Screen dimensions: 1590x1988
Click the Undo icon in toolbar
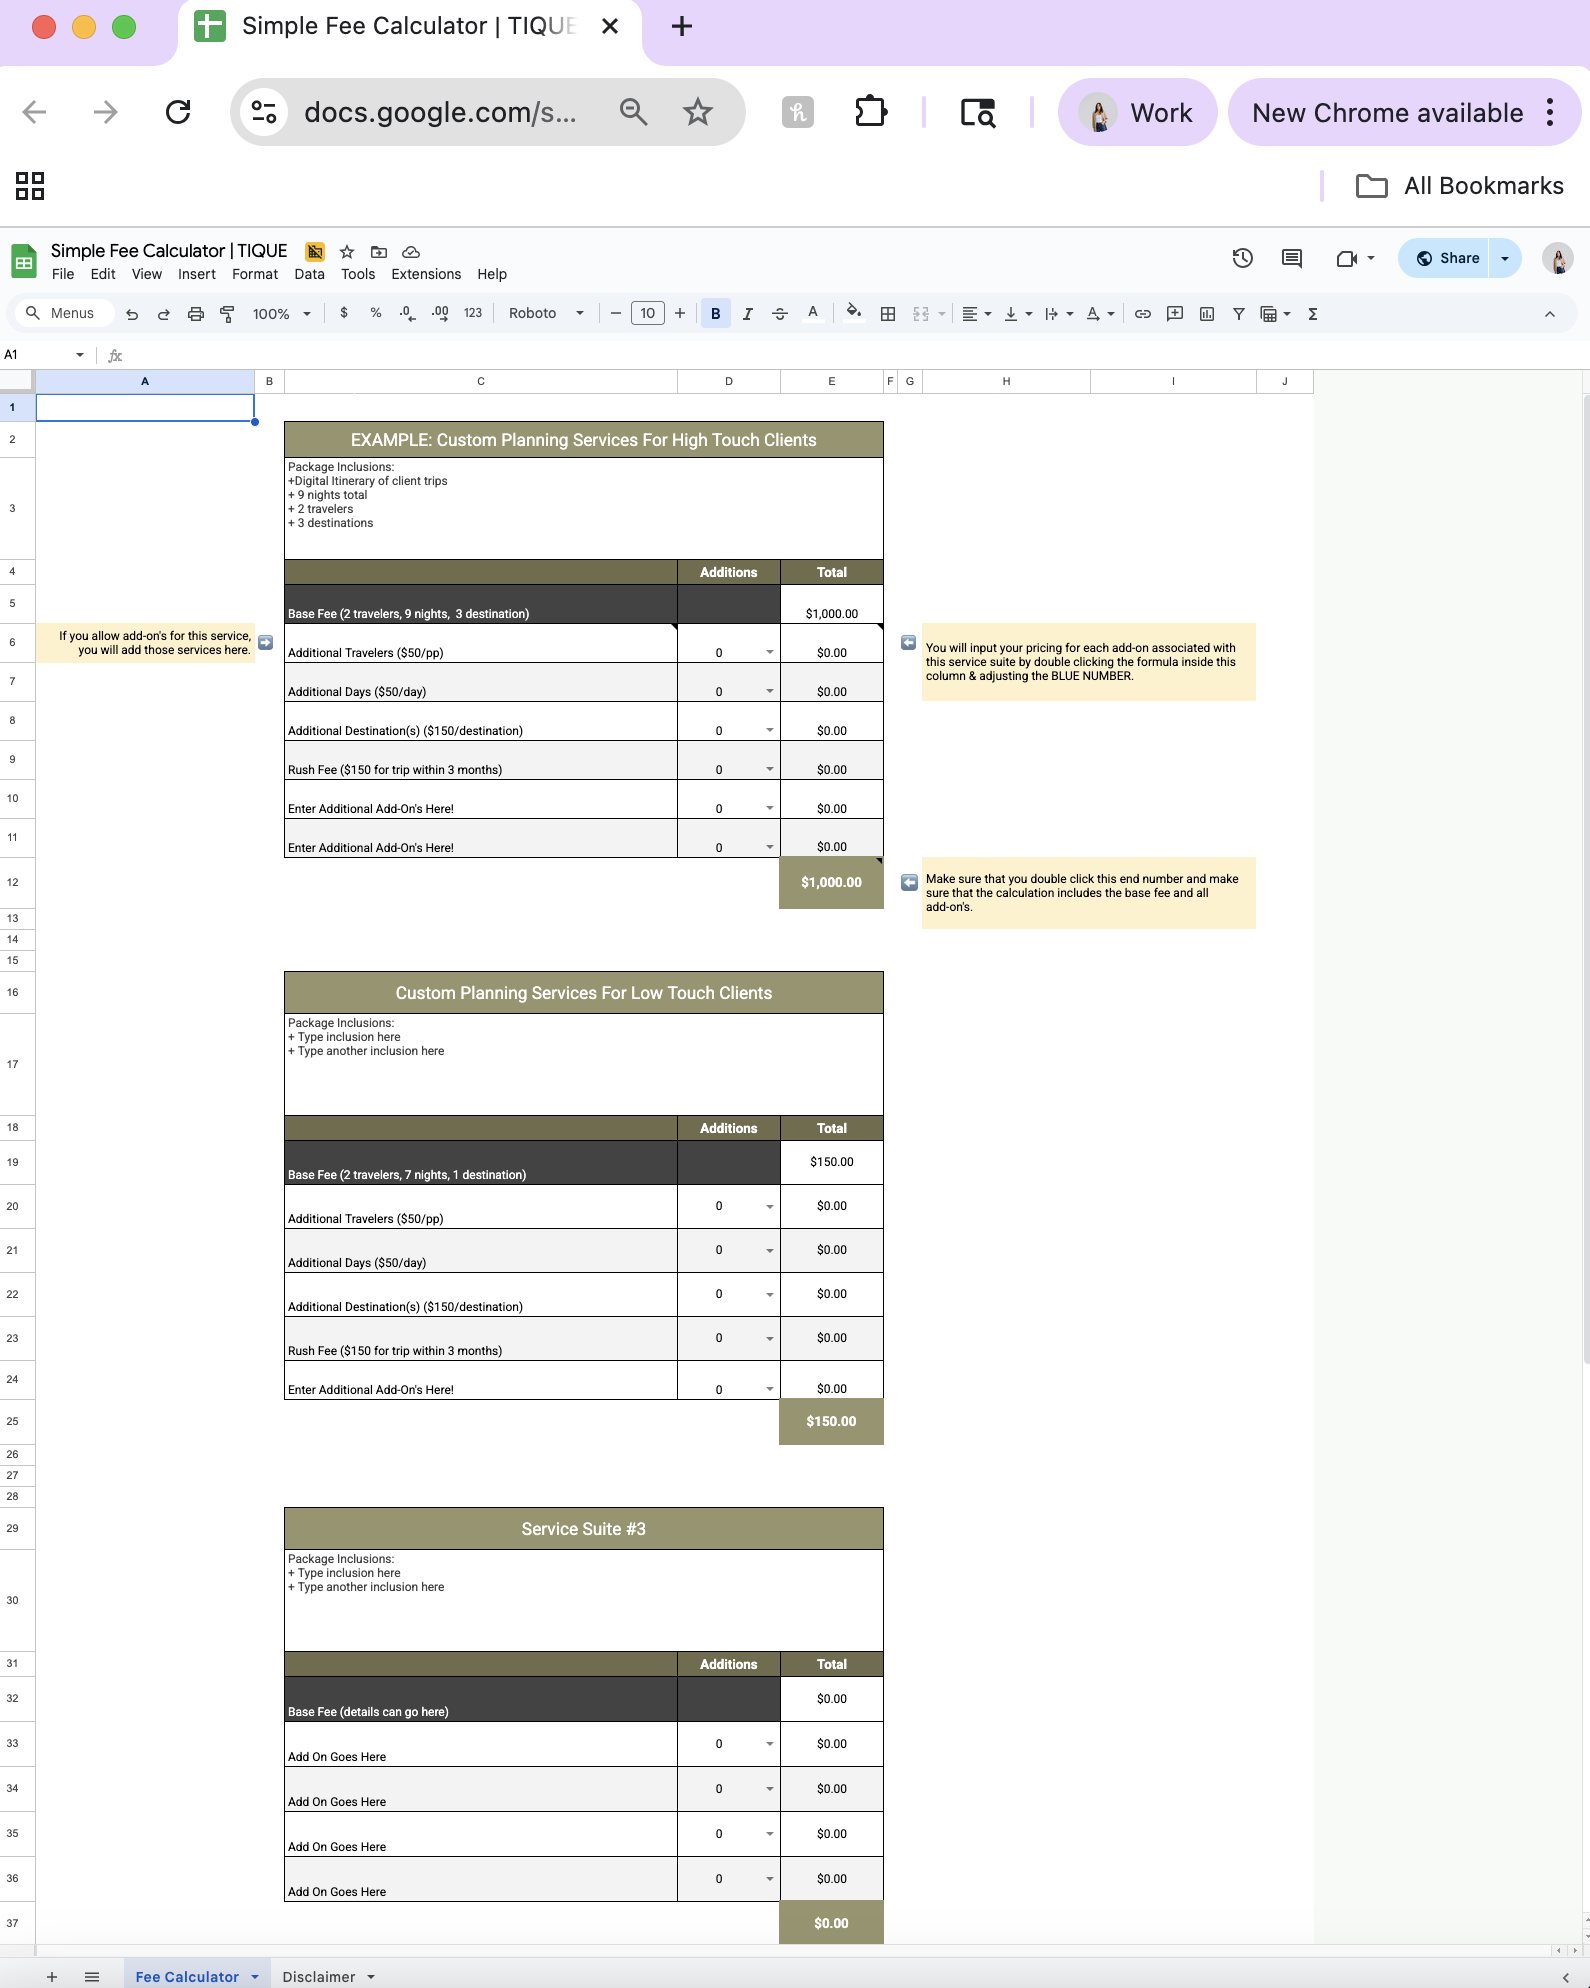pos(132,314)
